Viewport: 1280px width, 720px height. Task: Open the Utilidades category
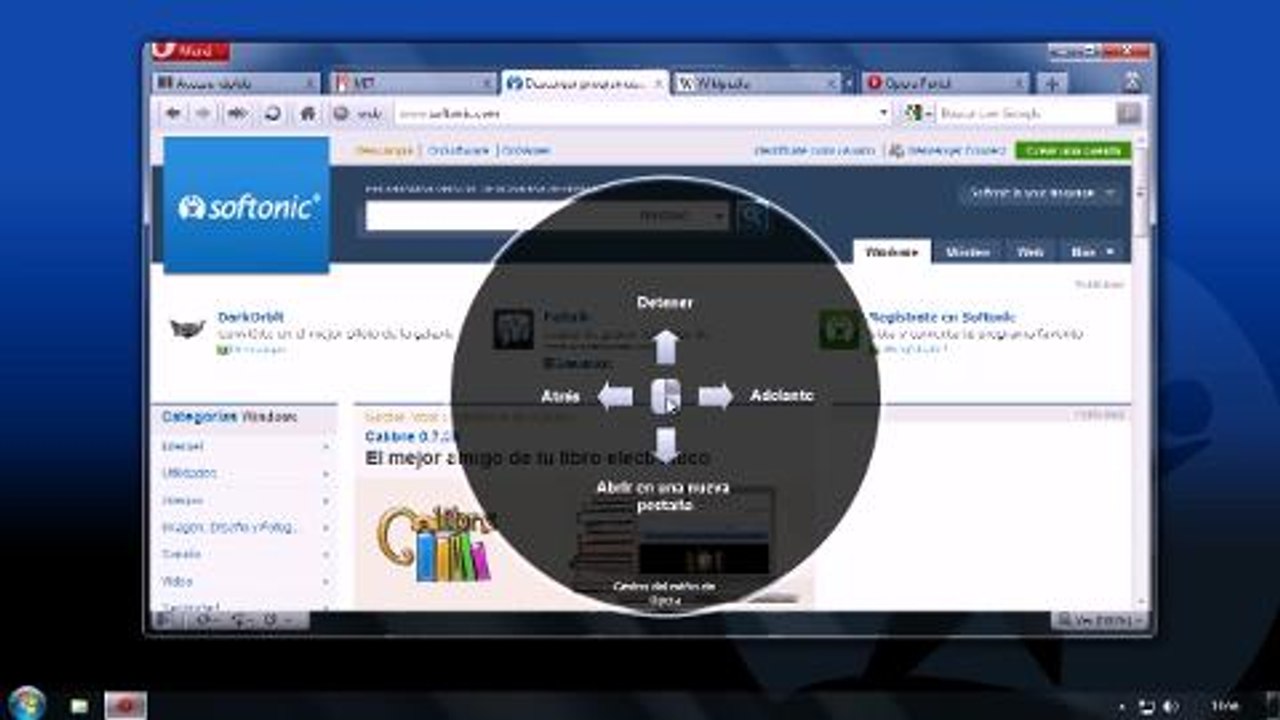tap(189, 473)
